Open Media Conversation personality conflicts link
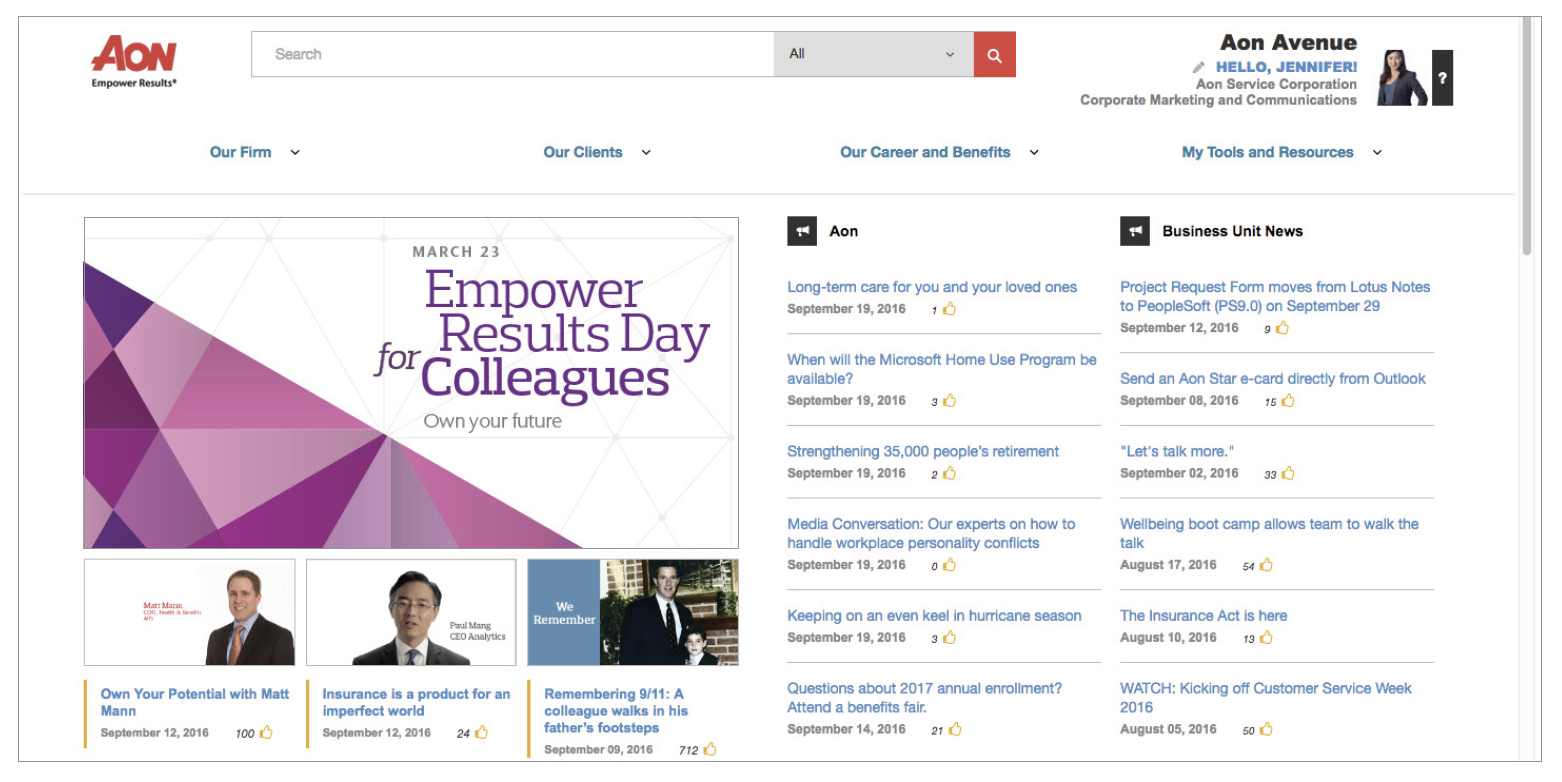Viewport: 1562px width, 782px height. point(931,533)
